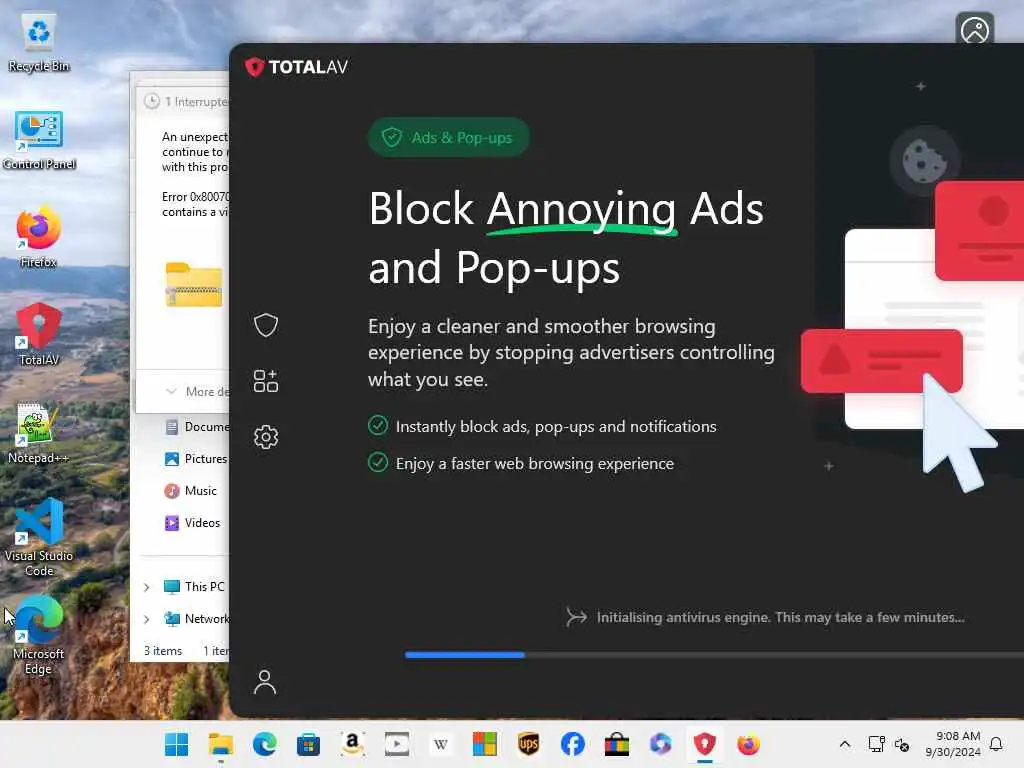Open the Windows Start menu
The width and height of the screenshot is (1024, 768).
176,744
